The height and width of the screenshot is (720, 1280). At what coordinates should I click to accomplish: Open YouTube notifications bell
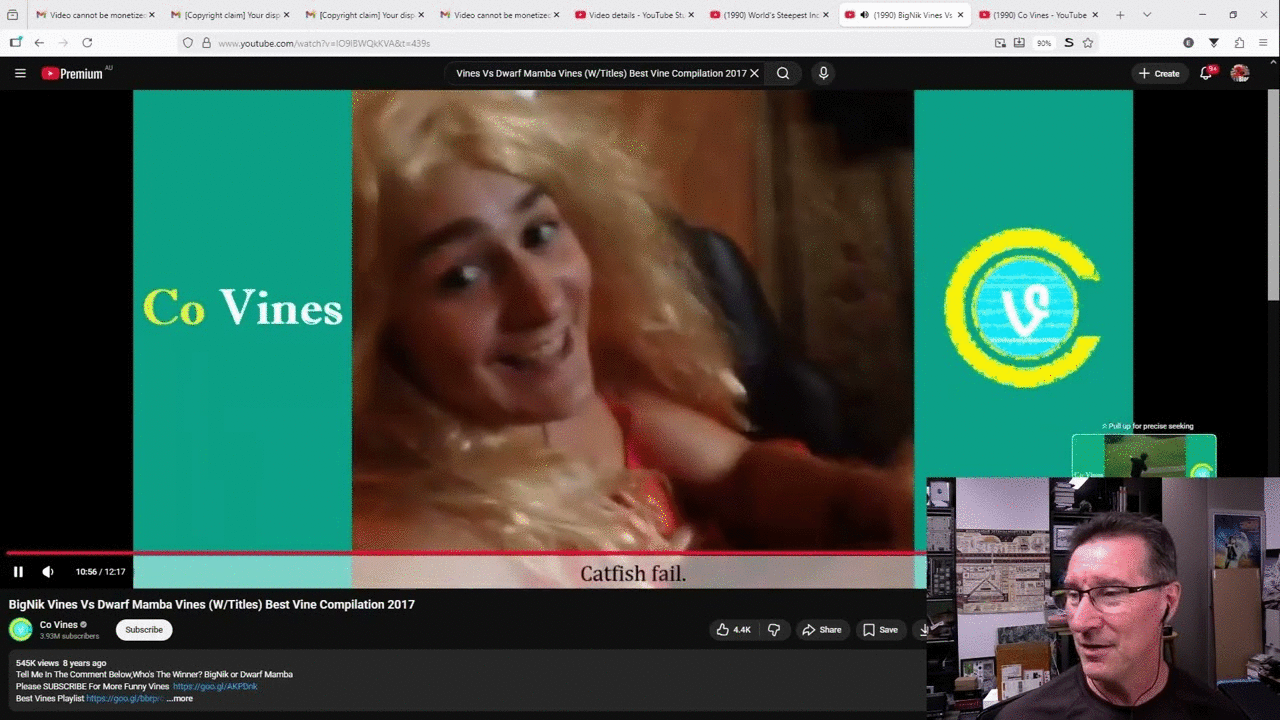click(x=1206, y=73)
